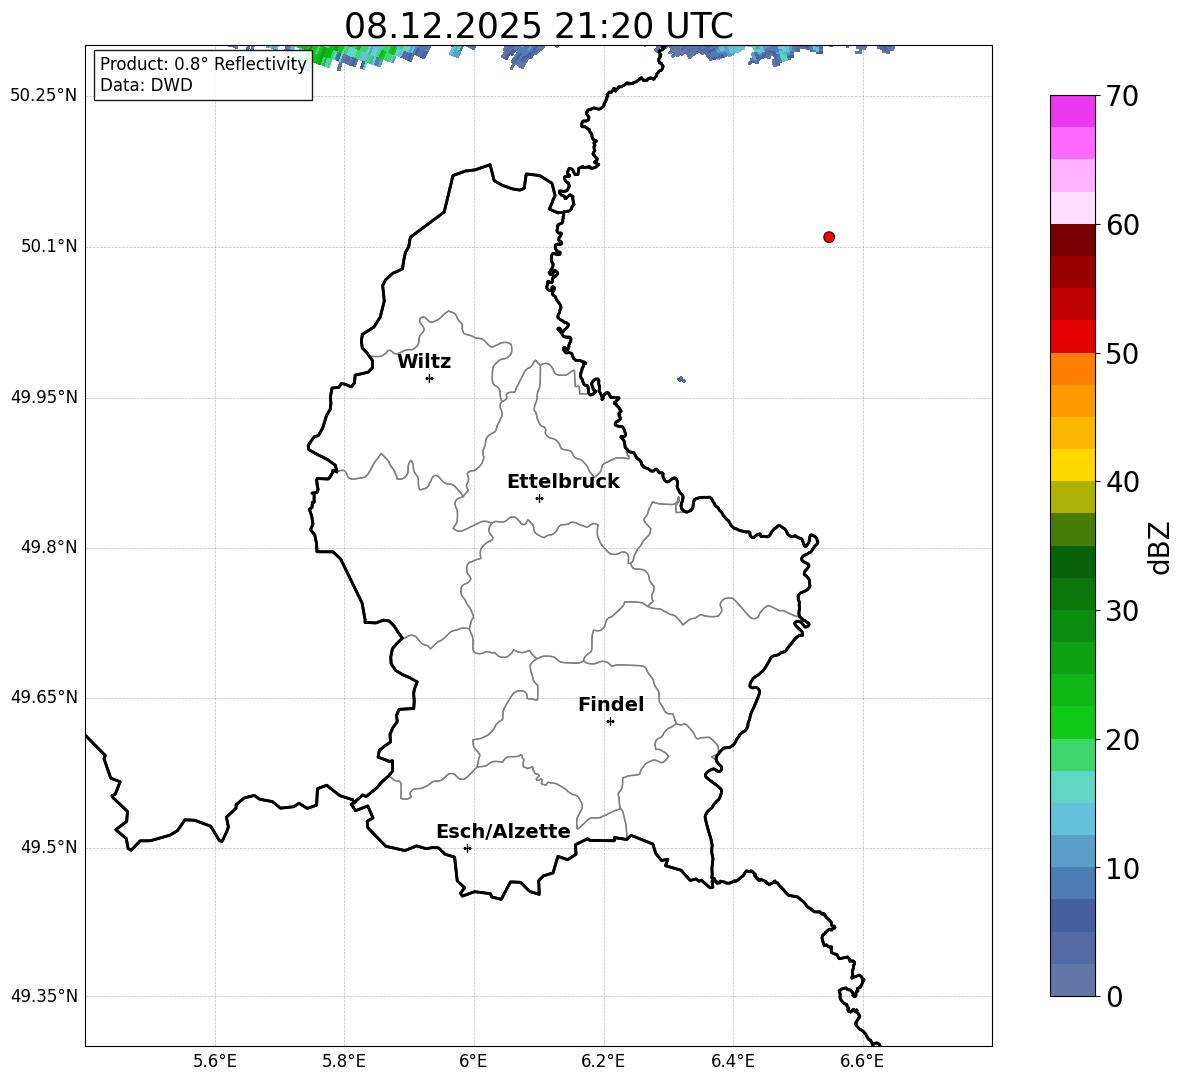Click the red dot radar marker
The width and height of the screenshot is (1184, 1081).
pos(829,237)
